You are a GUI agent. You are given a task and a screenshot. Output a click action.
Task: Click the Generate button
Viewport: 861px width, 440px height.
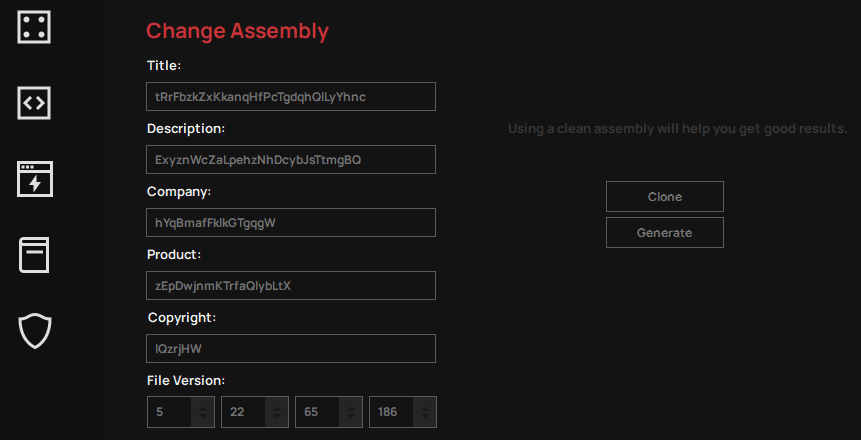point(664,232)
